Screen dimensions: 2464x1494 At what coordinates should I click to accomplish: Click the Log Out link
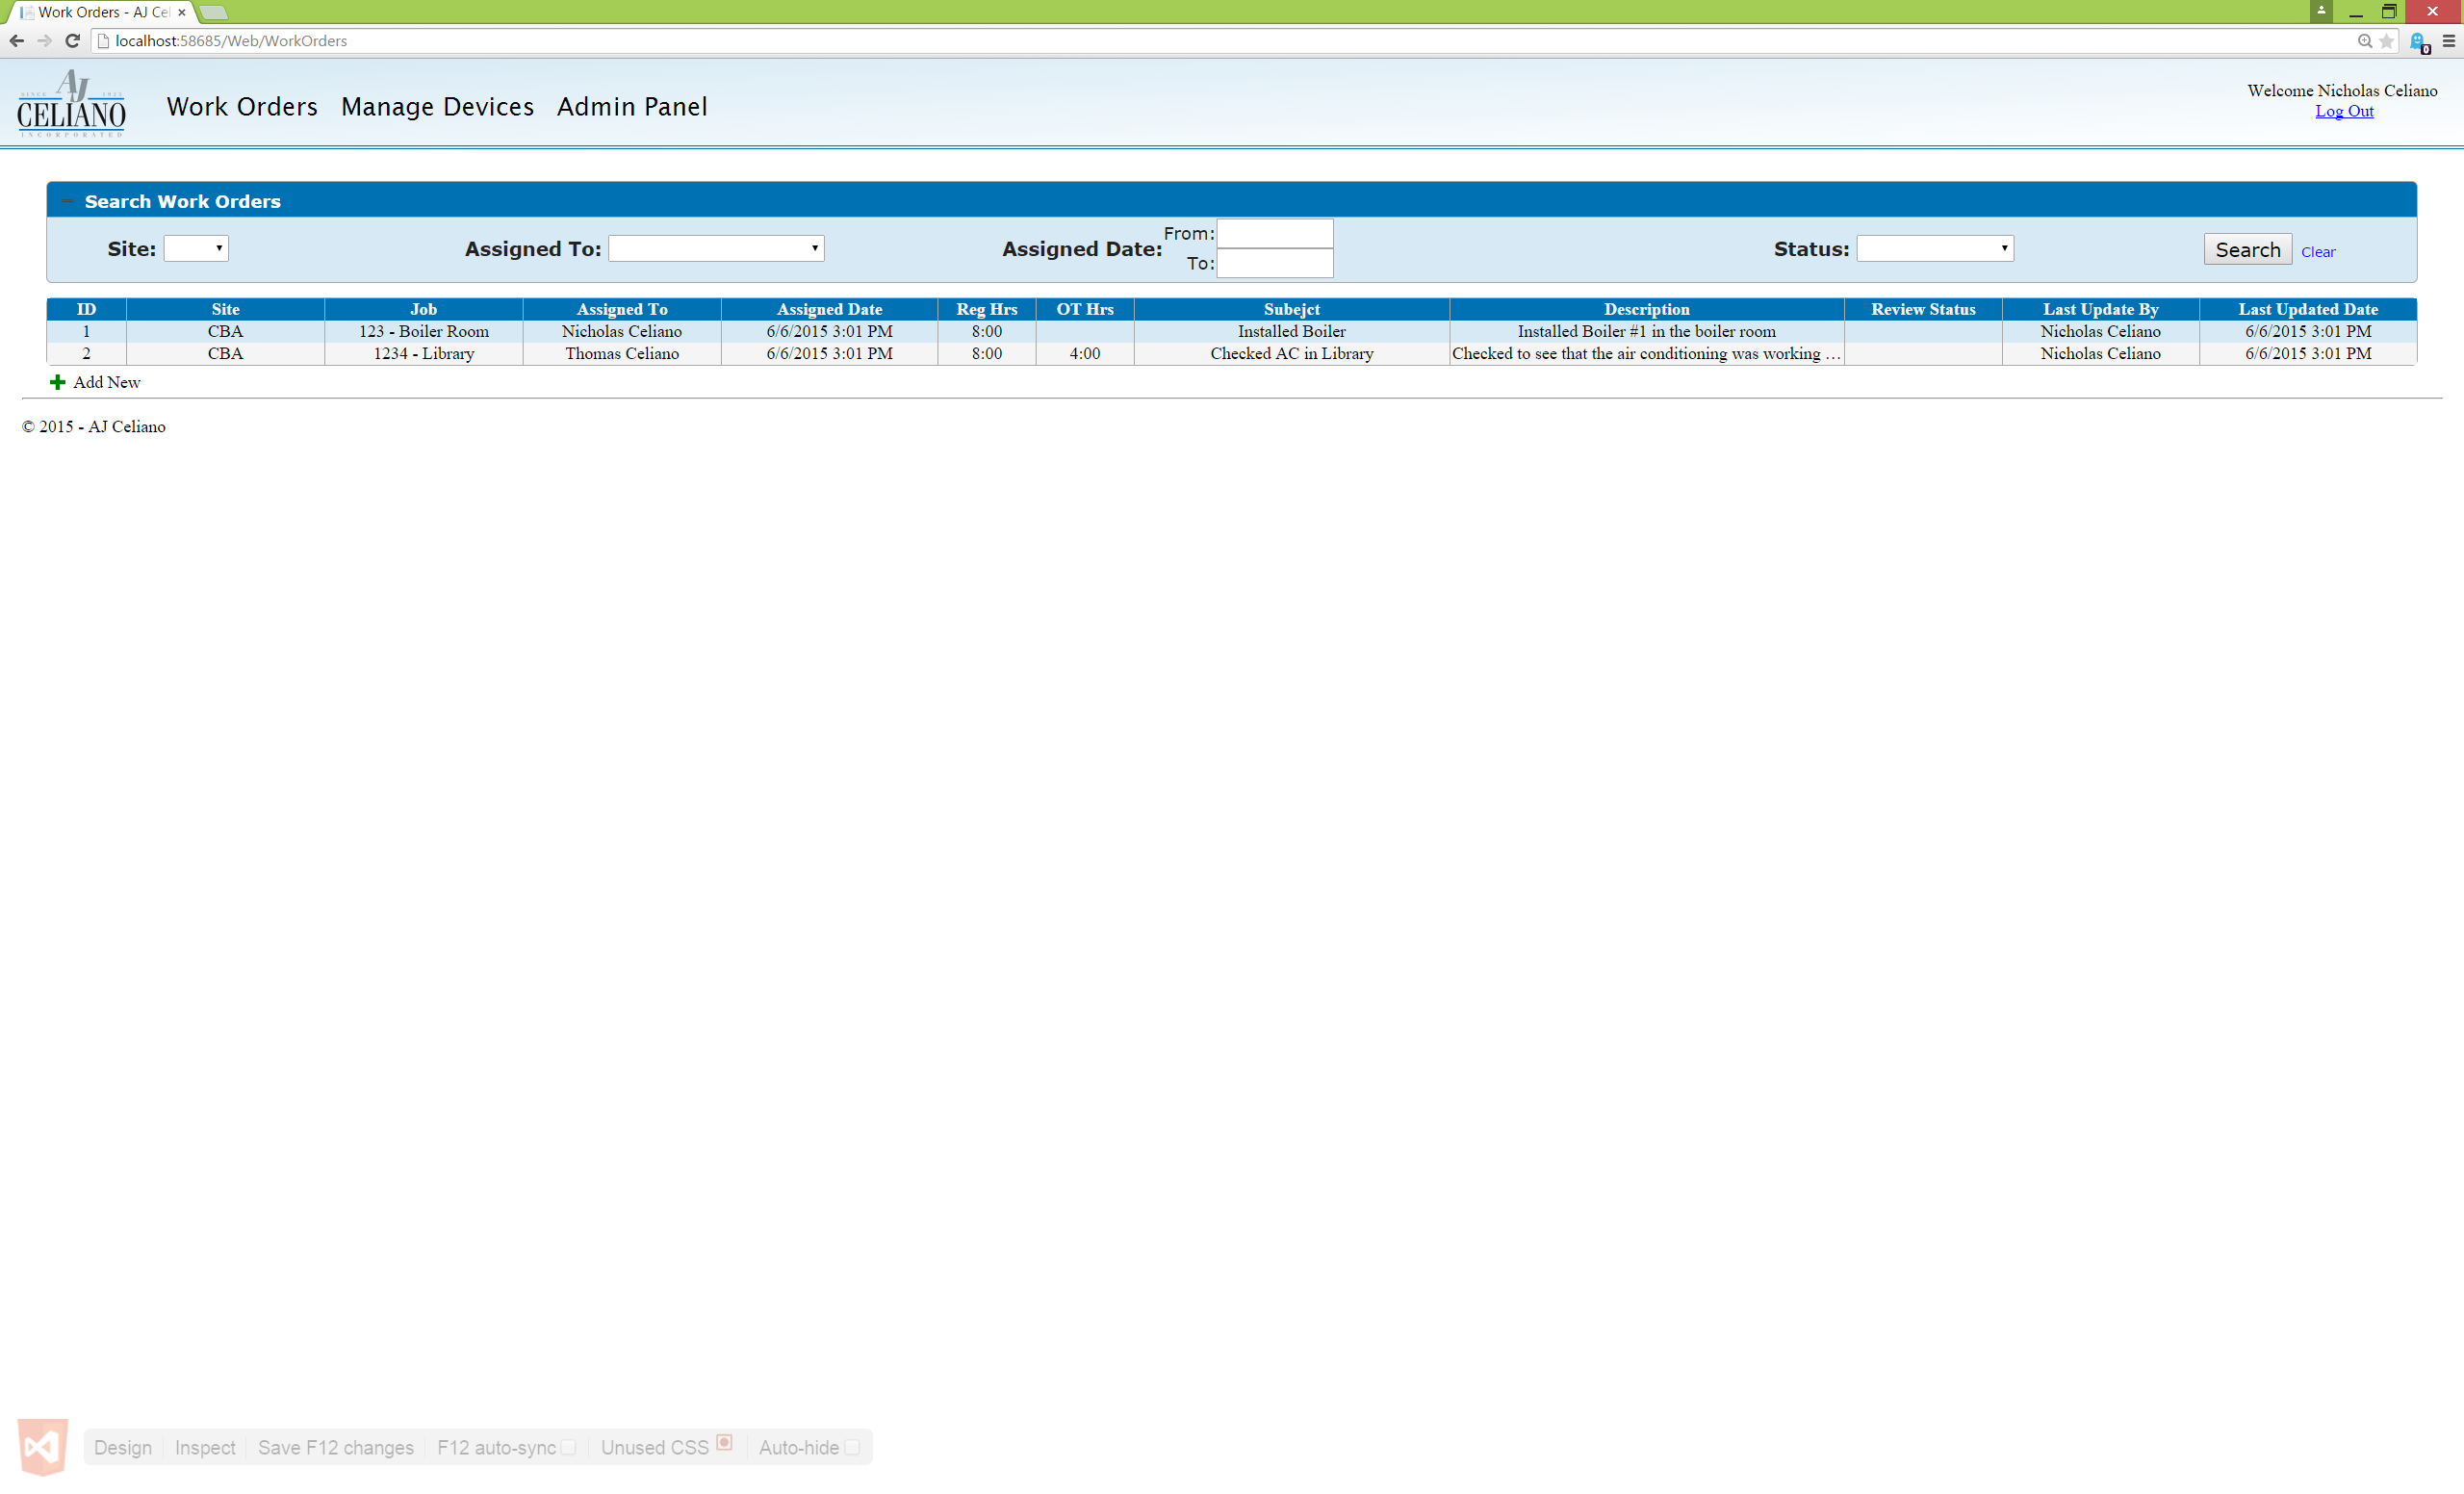click(x=2344, y=111)
